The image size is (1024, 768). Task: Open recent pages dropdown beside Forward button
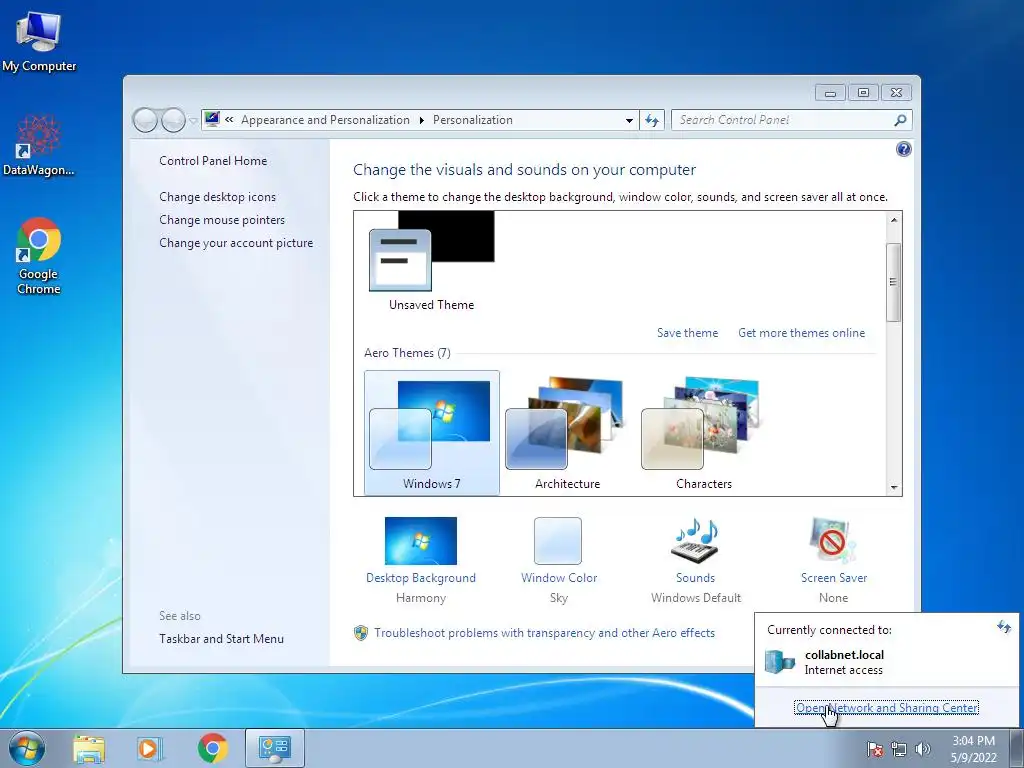pyautogui.click(x=193, y=121)
